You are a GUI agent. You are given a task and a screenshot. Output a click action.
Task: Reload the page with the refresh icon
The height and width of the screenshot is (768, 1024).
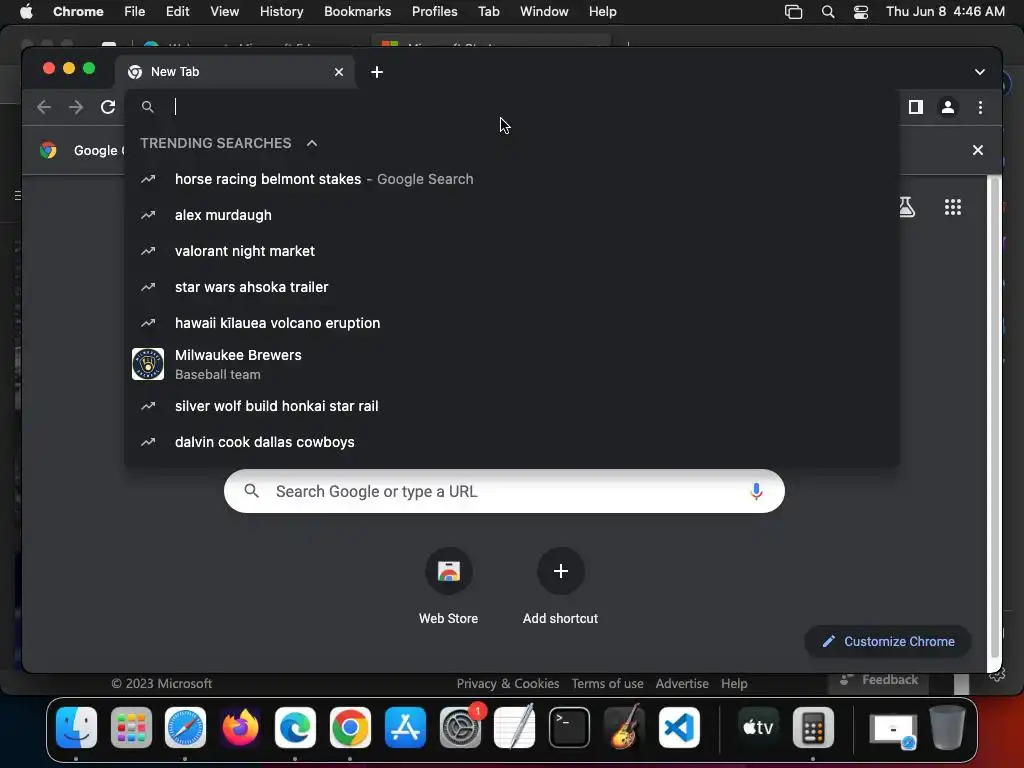pyautogui.click(x=108, y=107)
